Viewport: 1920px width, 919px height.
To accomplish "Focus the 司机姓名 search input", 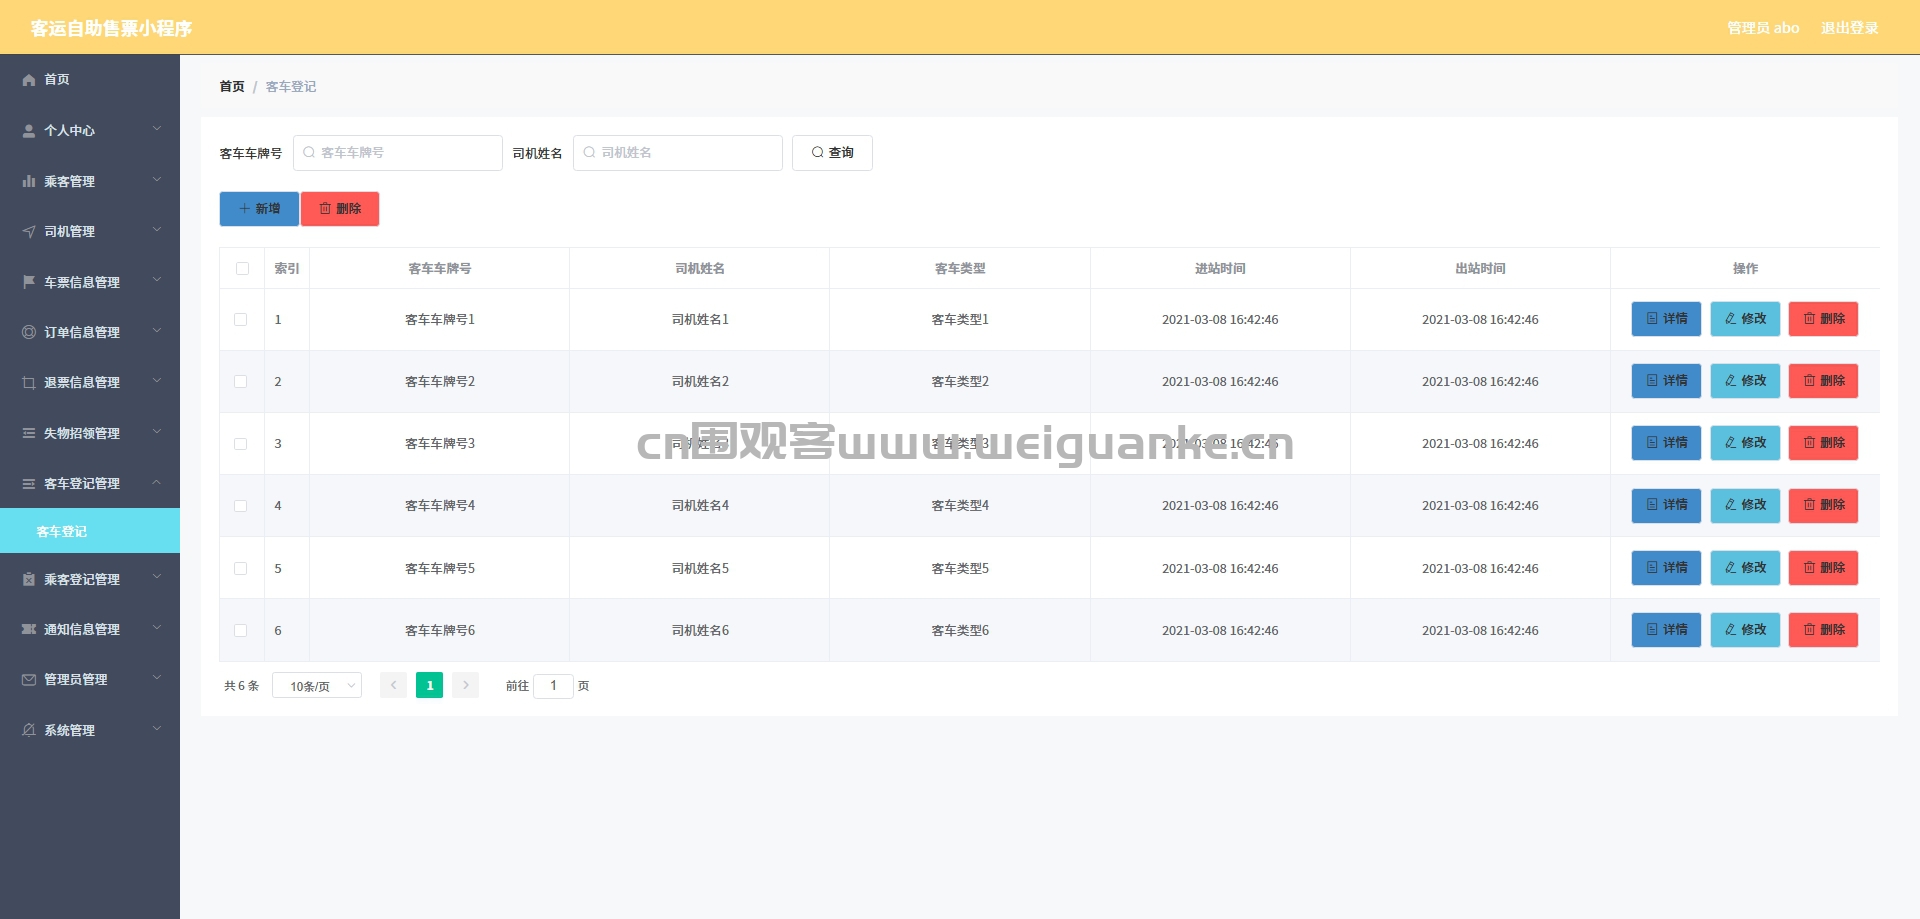I will click(x=678, y=153).
